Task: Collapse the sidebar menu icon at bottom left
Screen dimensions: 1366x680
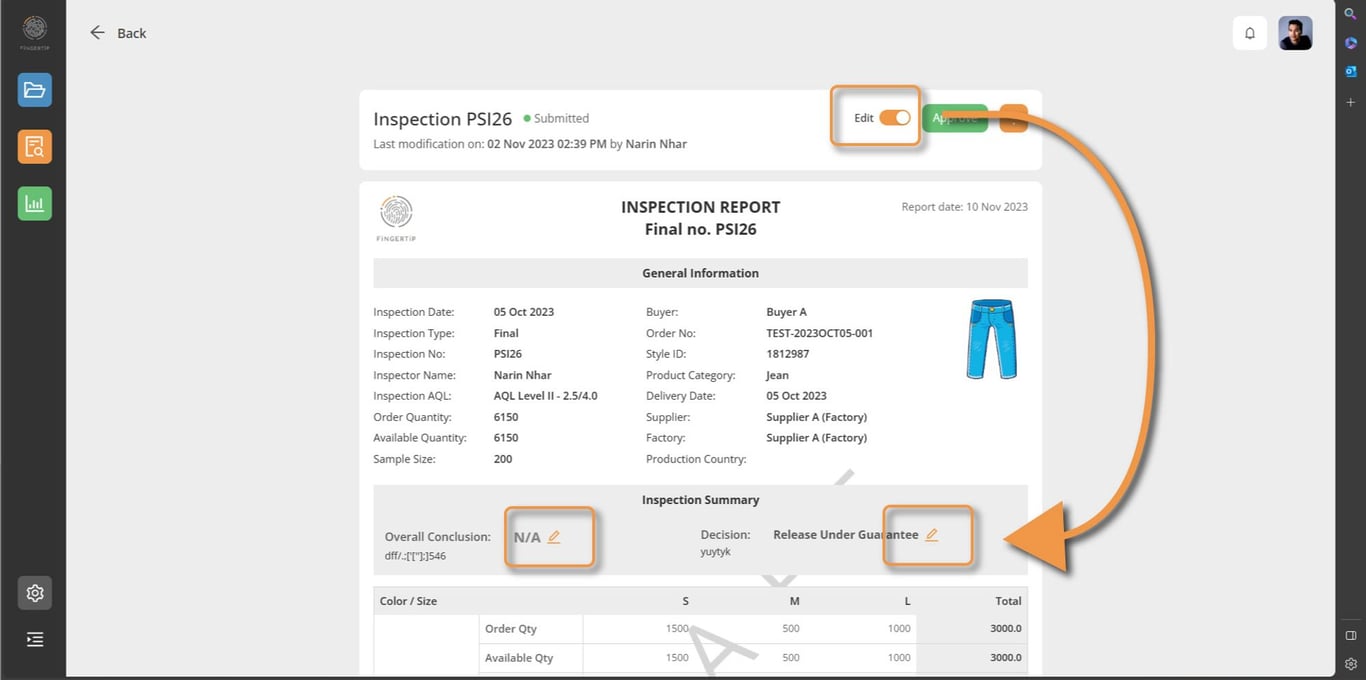Action: coord(35,639)
